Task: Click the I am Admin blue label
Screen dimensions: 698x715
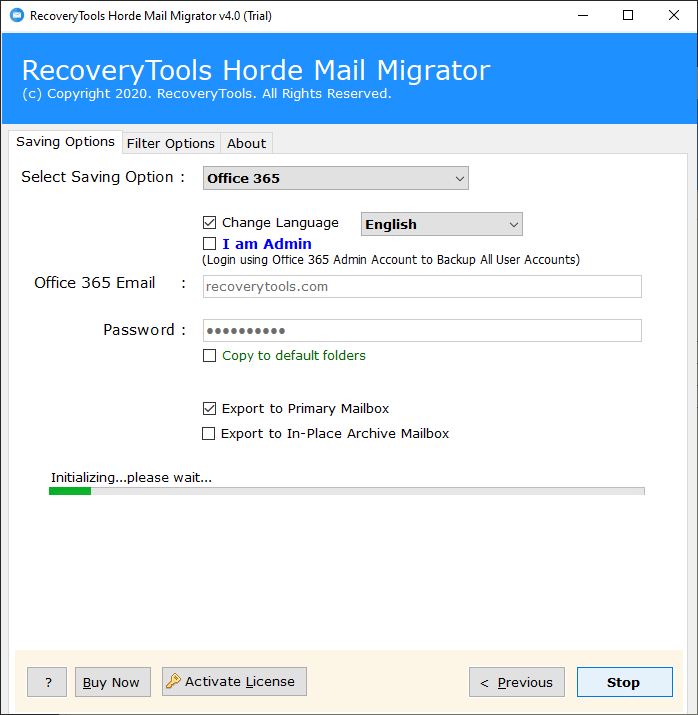Action: (x=267, y=244)
